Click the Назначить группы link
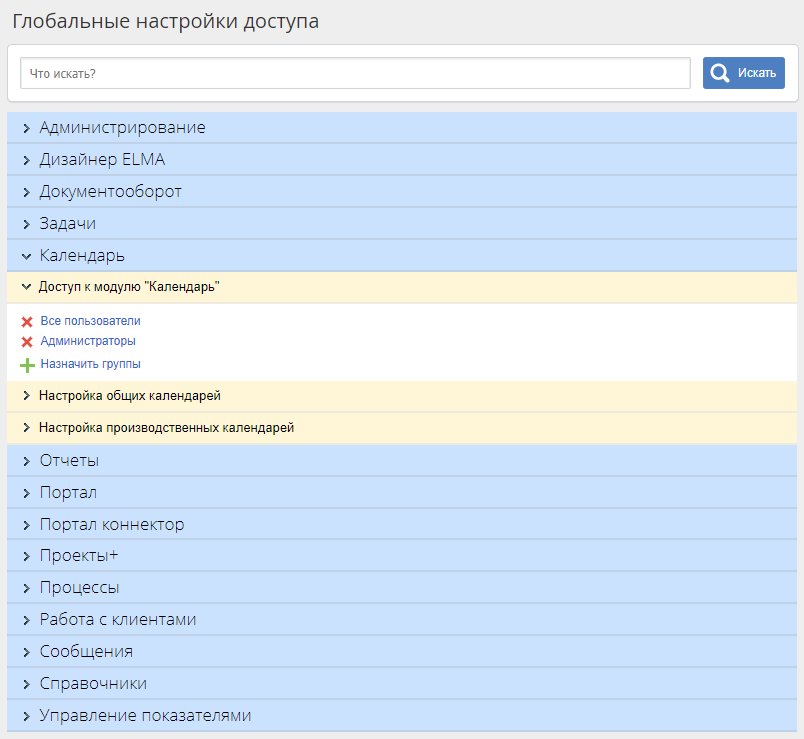804x739 pixels. pos(90,364)
